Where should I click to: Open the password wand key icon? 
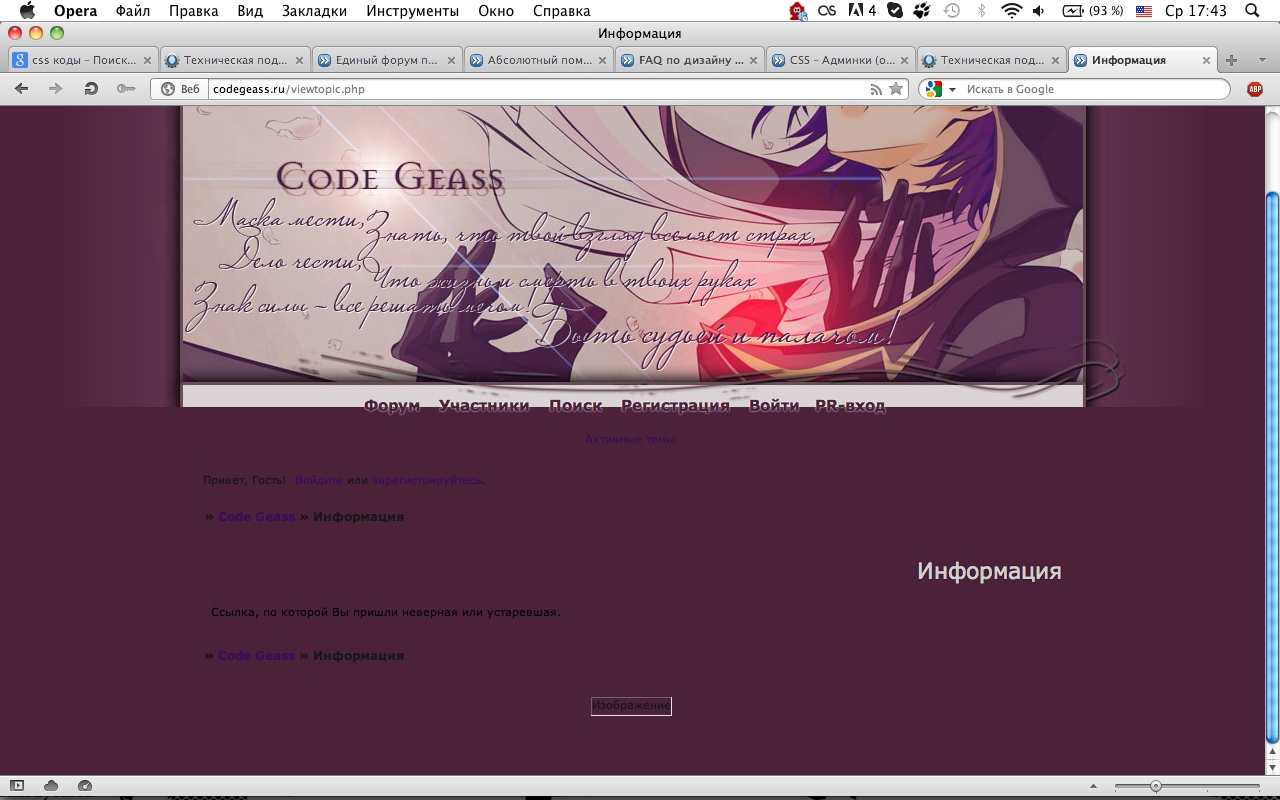(125, 89)
